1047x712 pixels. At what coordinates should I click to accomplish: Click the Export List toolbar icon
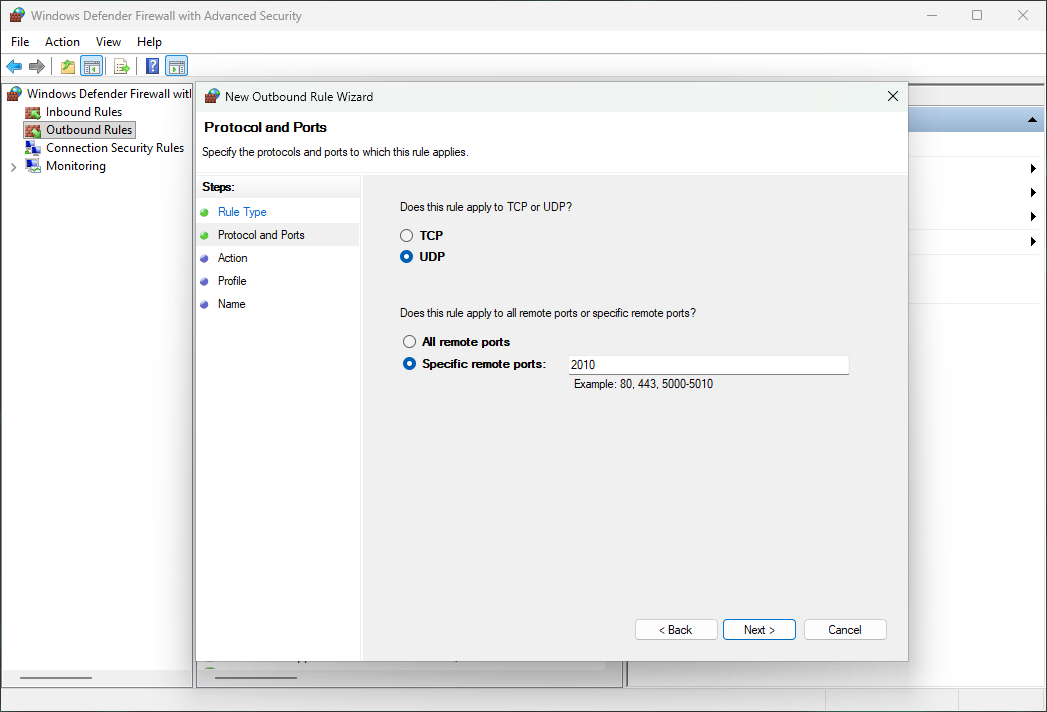point(122,67)
